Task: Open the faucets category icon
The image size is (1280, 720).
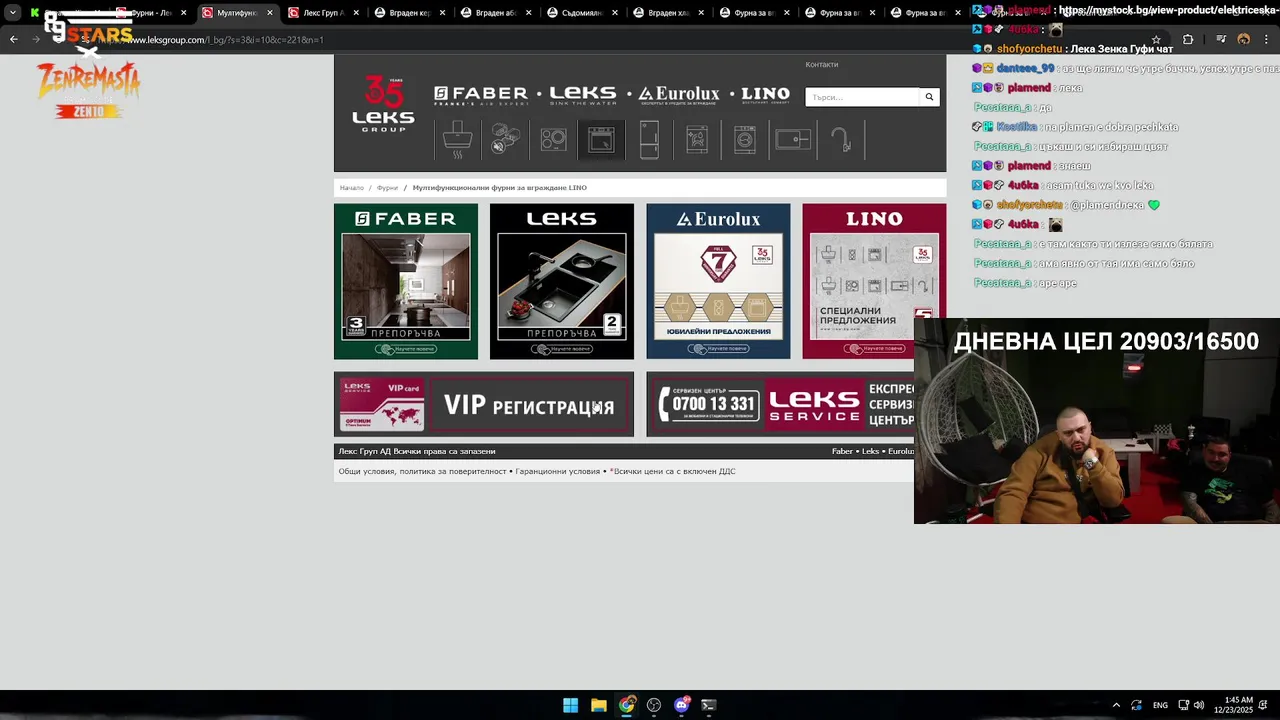Action: tap(841, 140)
